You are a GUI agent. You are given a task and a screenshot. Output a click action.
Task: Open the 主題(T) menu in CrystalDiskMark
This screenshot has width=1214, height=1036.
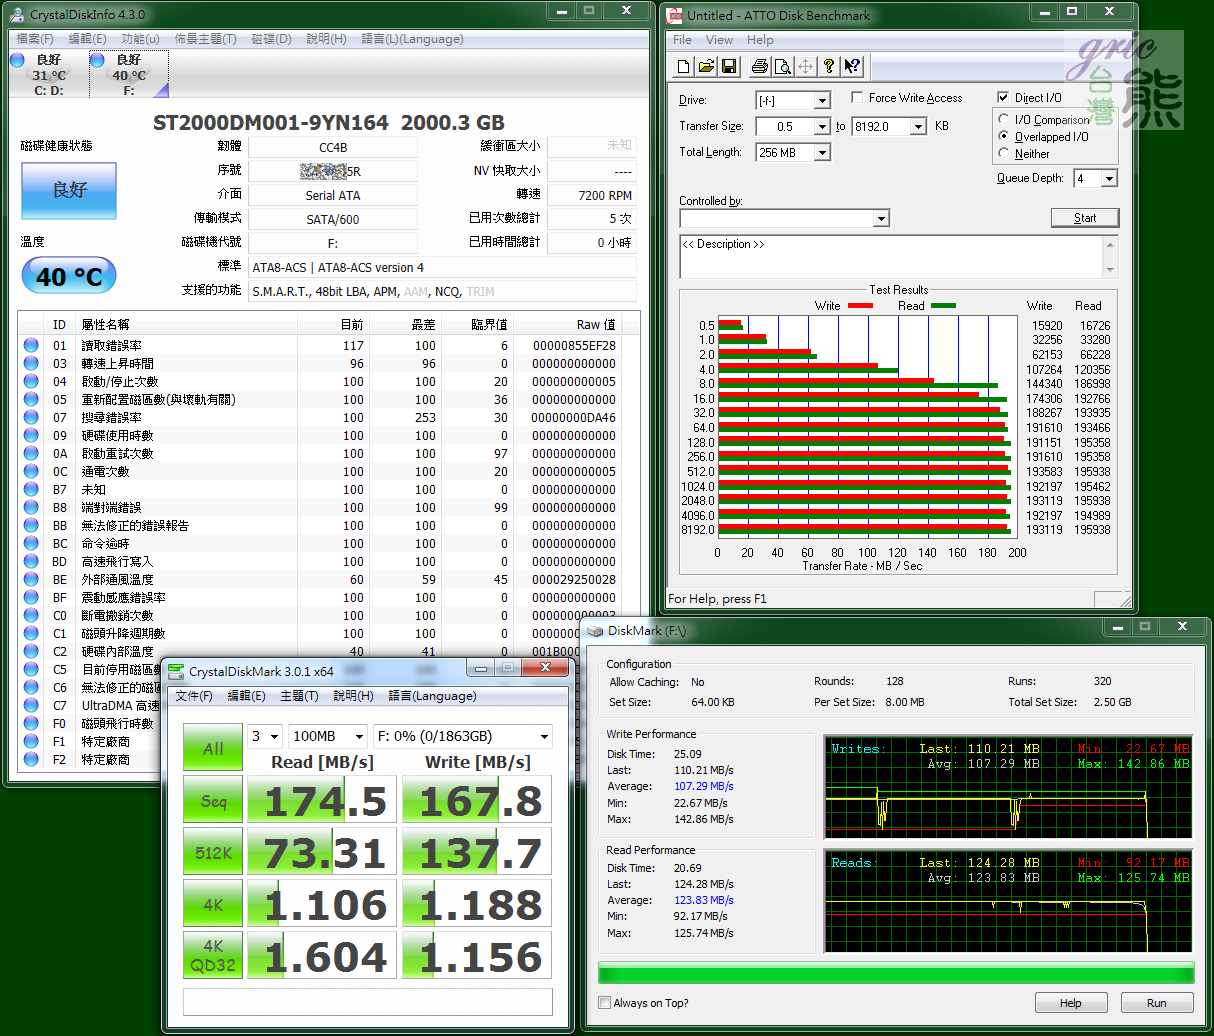coord(299,696)
